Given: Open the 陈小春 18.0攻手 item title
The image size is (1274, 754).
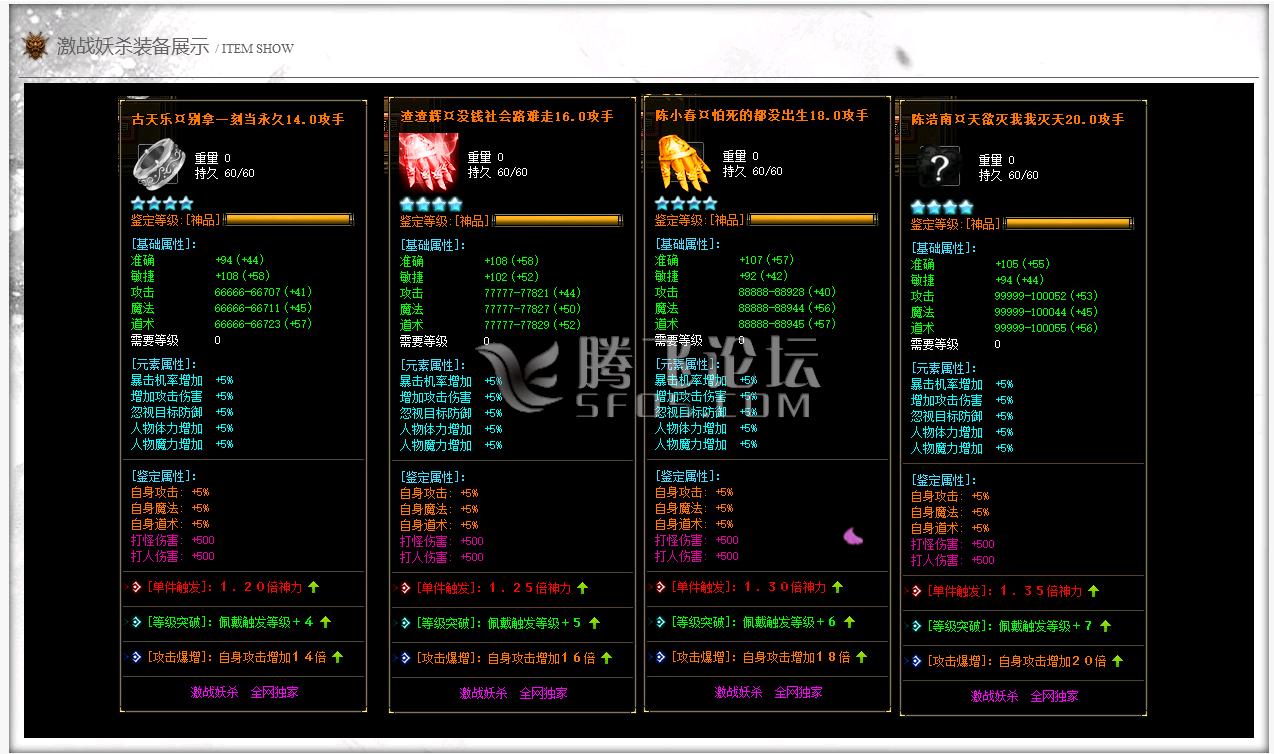Looking at the screenshot, I should coord(762,116).
